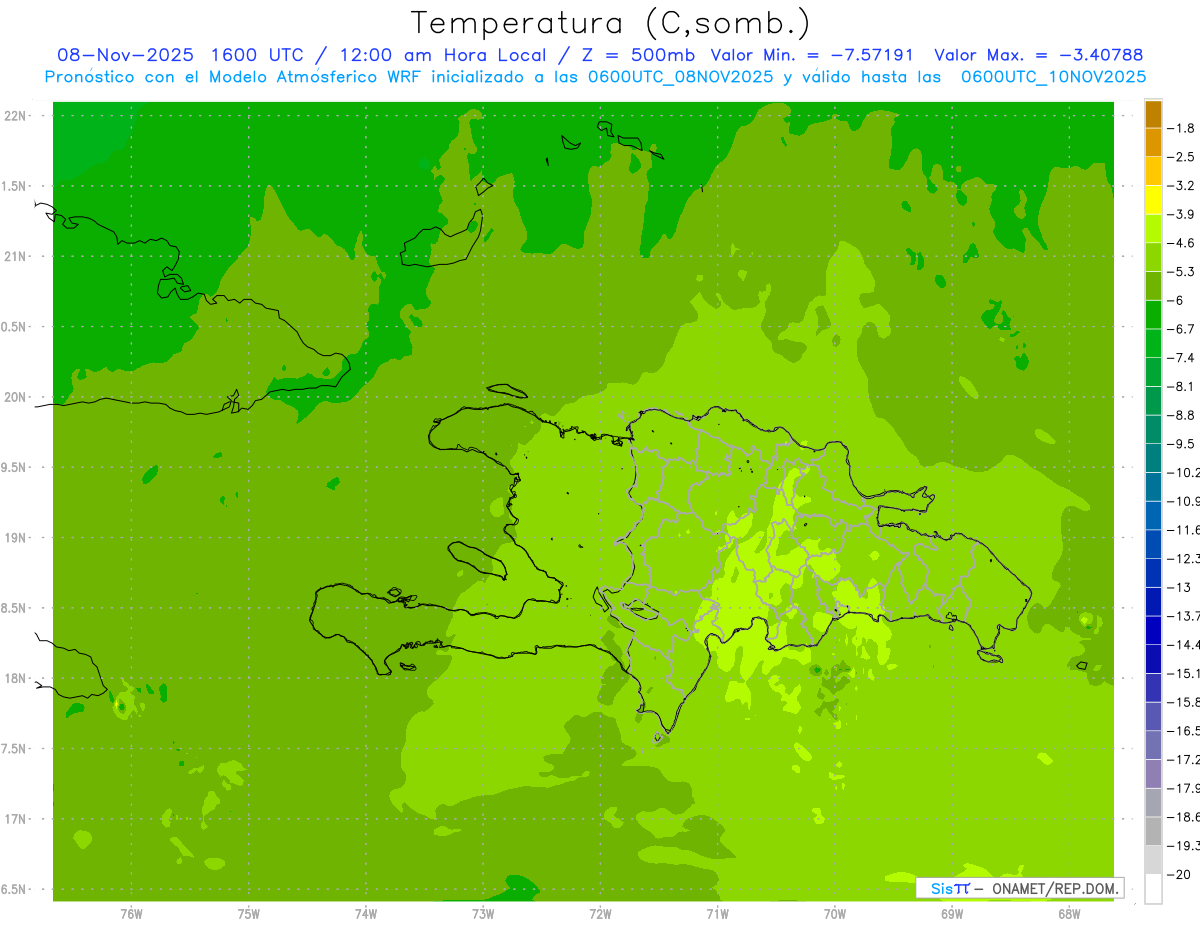Viewport: 1200px width, 927px height.
Task: Click the 74W longitude axis label
Action: click(x=366, y=914)
